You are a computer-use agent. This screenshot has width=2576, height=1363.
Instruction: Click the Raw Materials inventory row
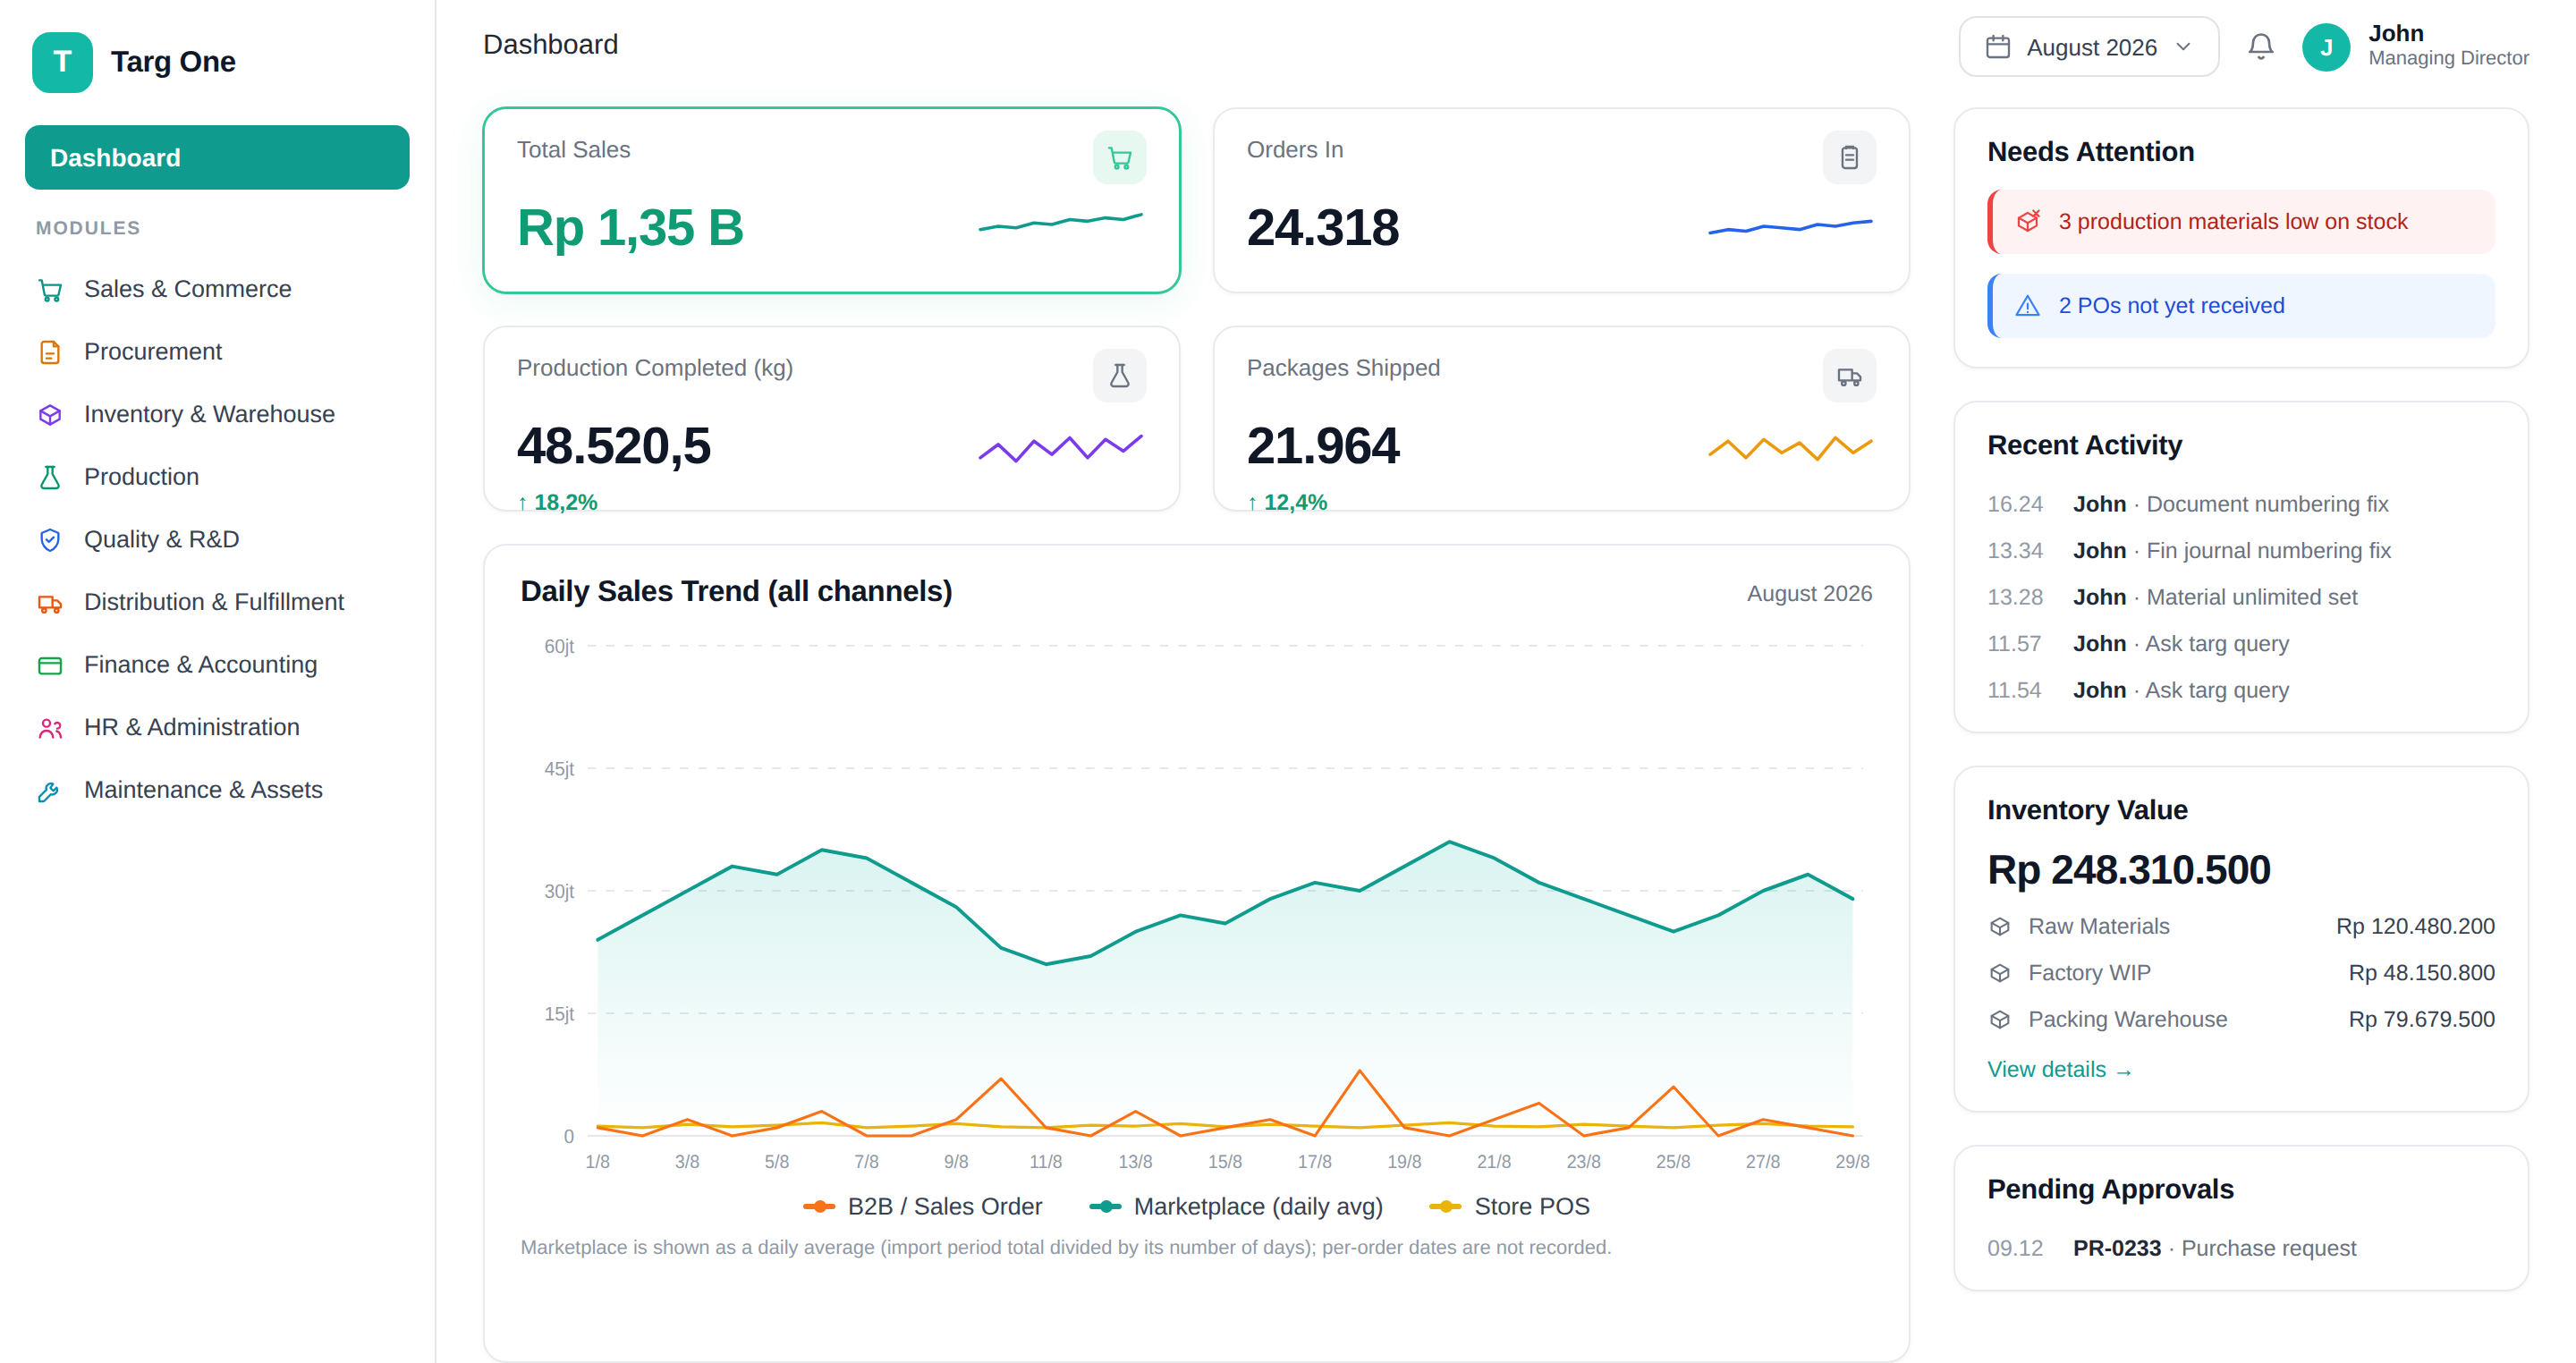point(2241,926)
